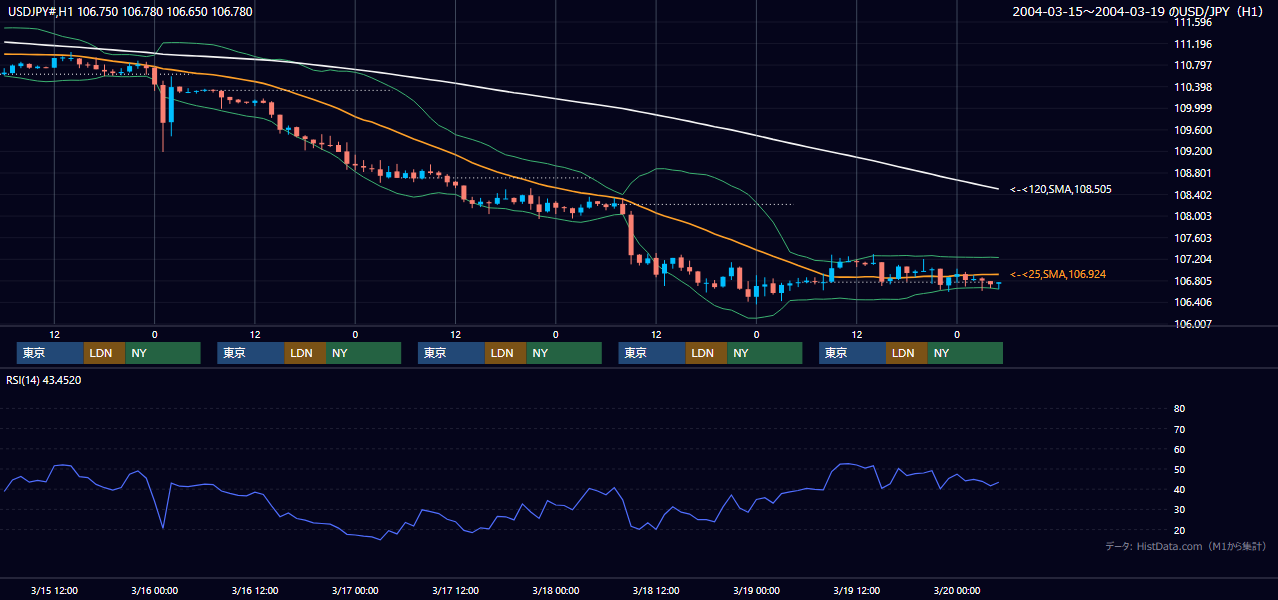Select the 3/18 12:00 time axis label

[656, 590]
